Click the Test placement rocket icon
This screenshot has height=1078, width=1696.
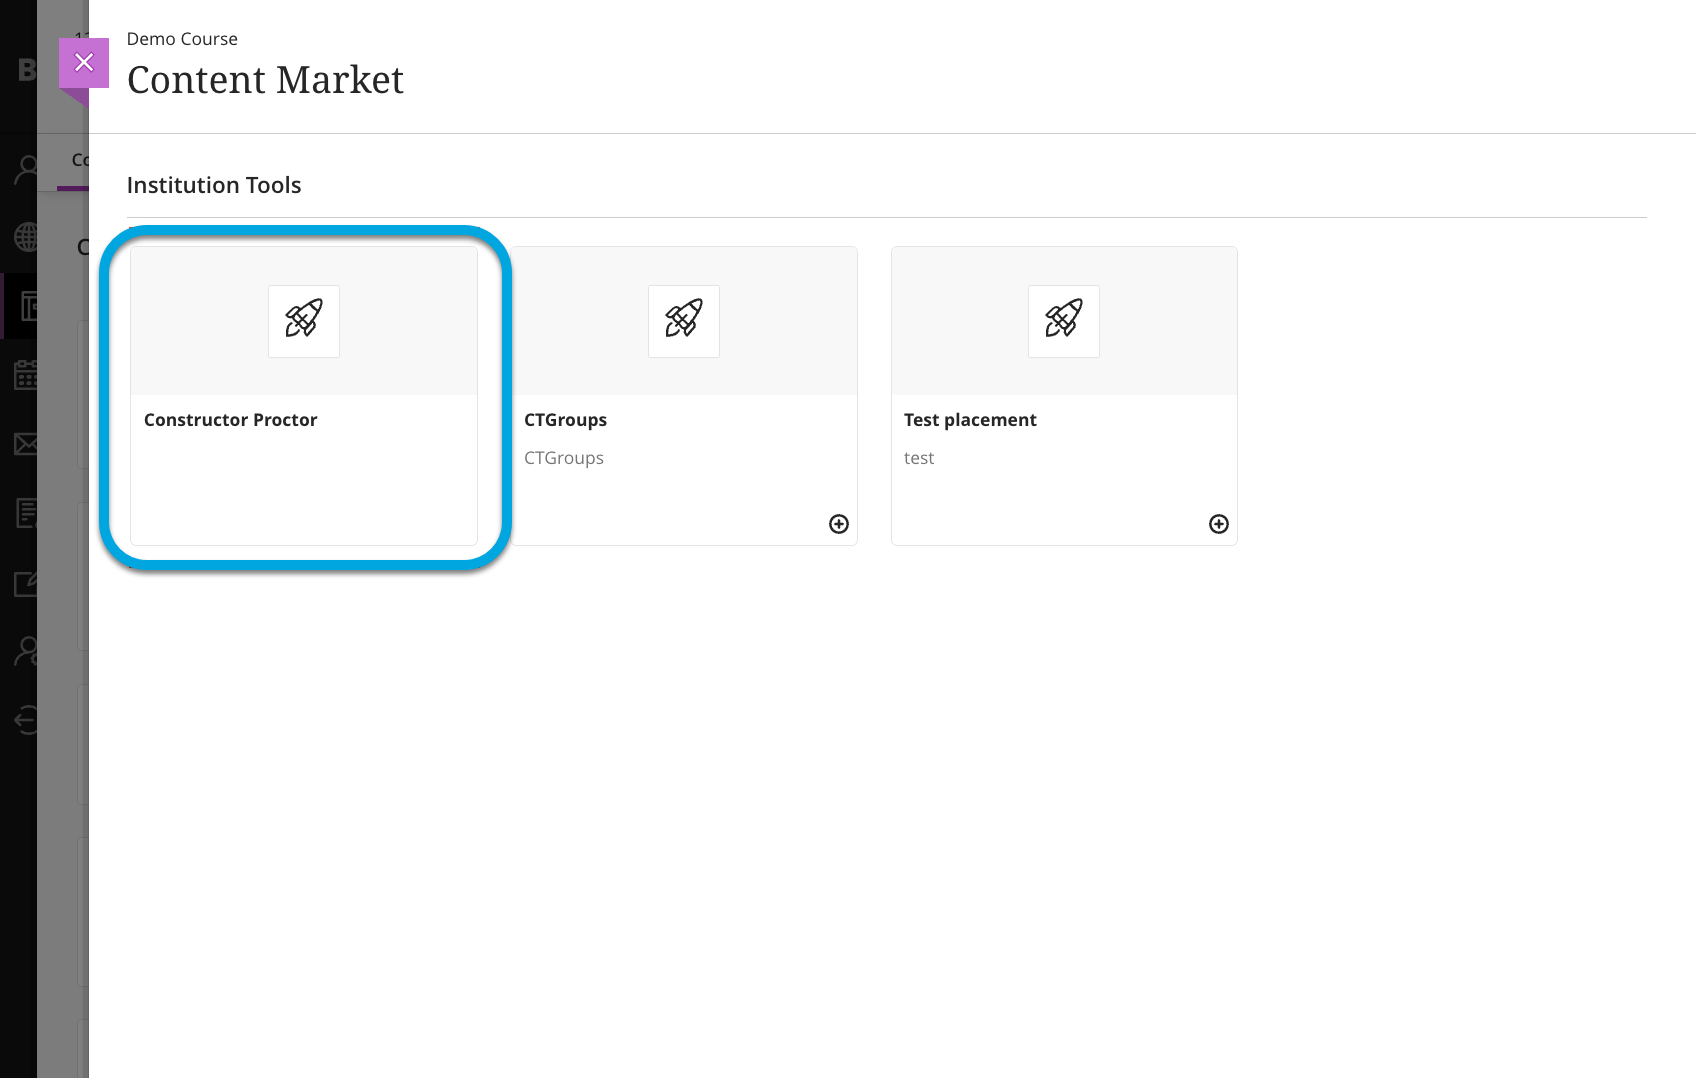coord(1064,321)
